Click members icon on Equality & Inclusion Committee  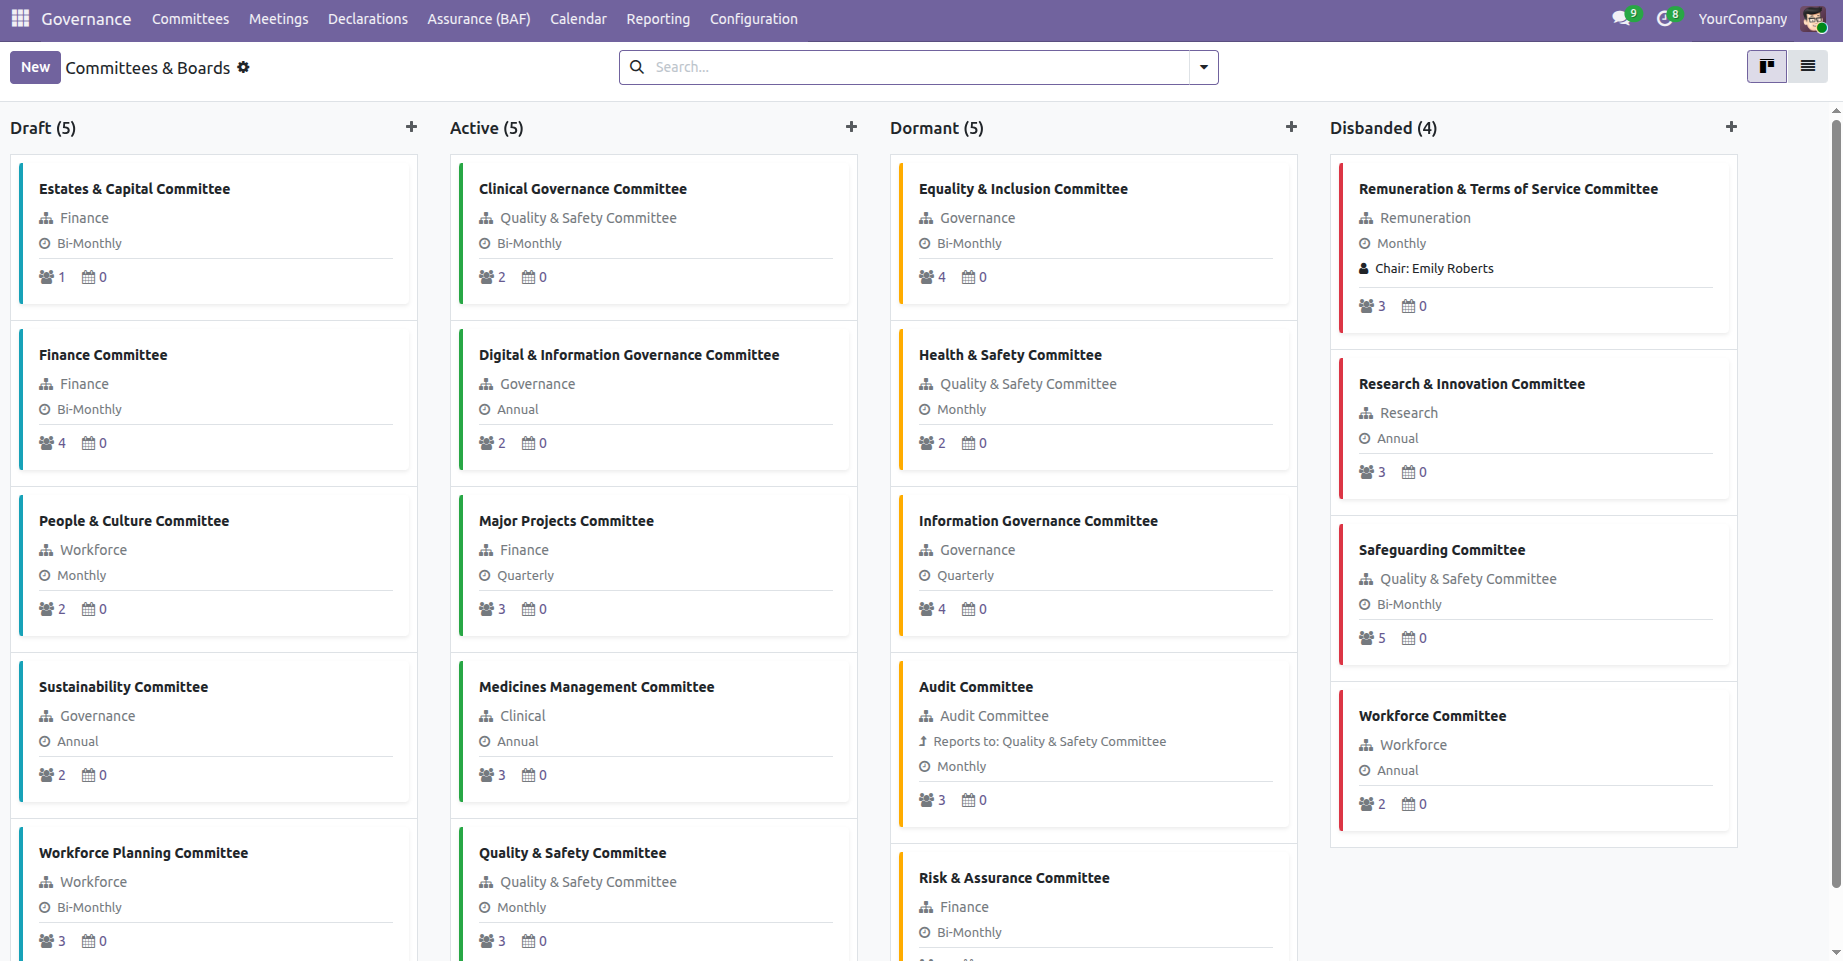pyautogui.click(x=926, y=277)
